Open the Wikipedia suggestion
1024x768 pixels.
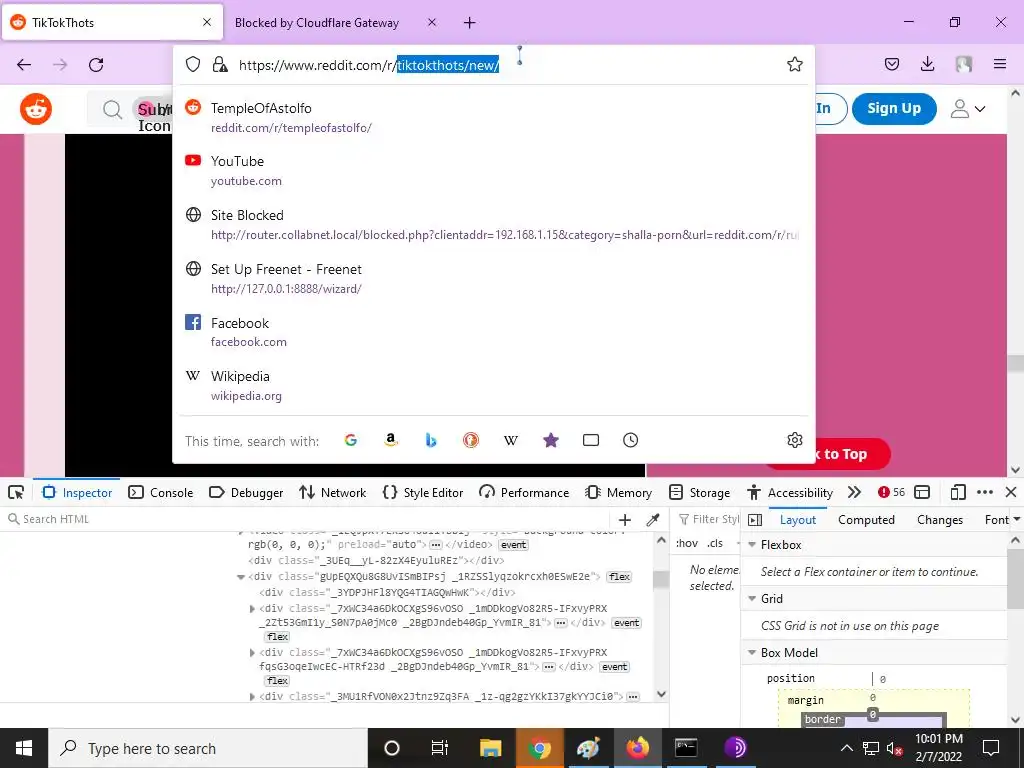point(494,385)
